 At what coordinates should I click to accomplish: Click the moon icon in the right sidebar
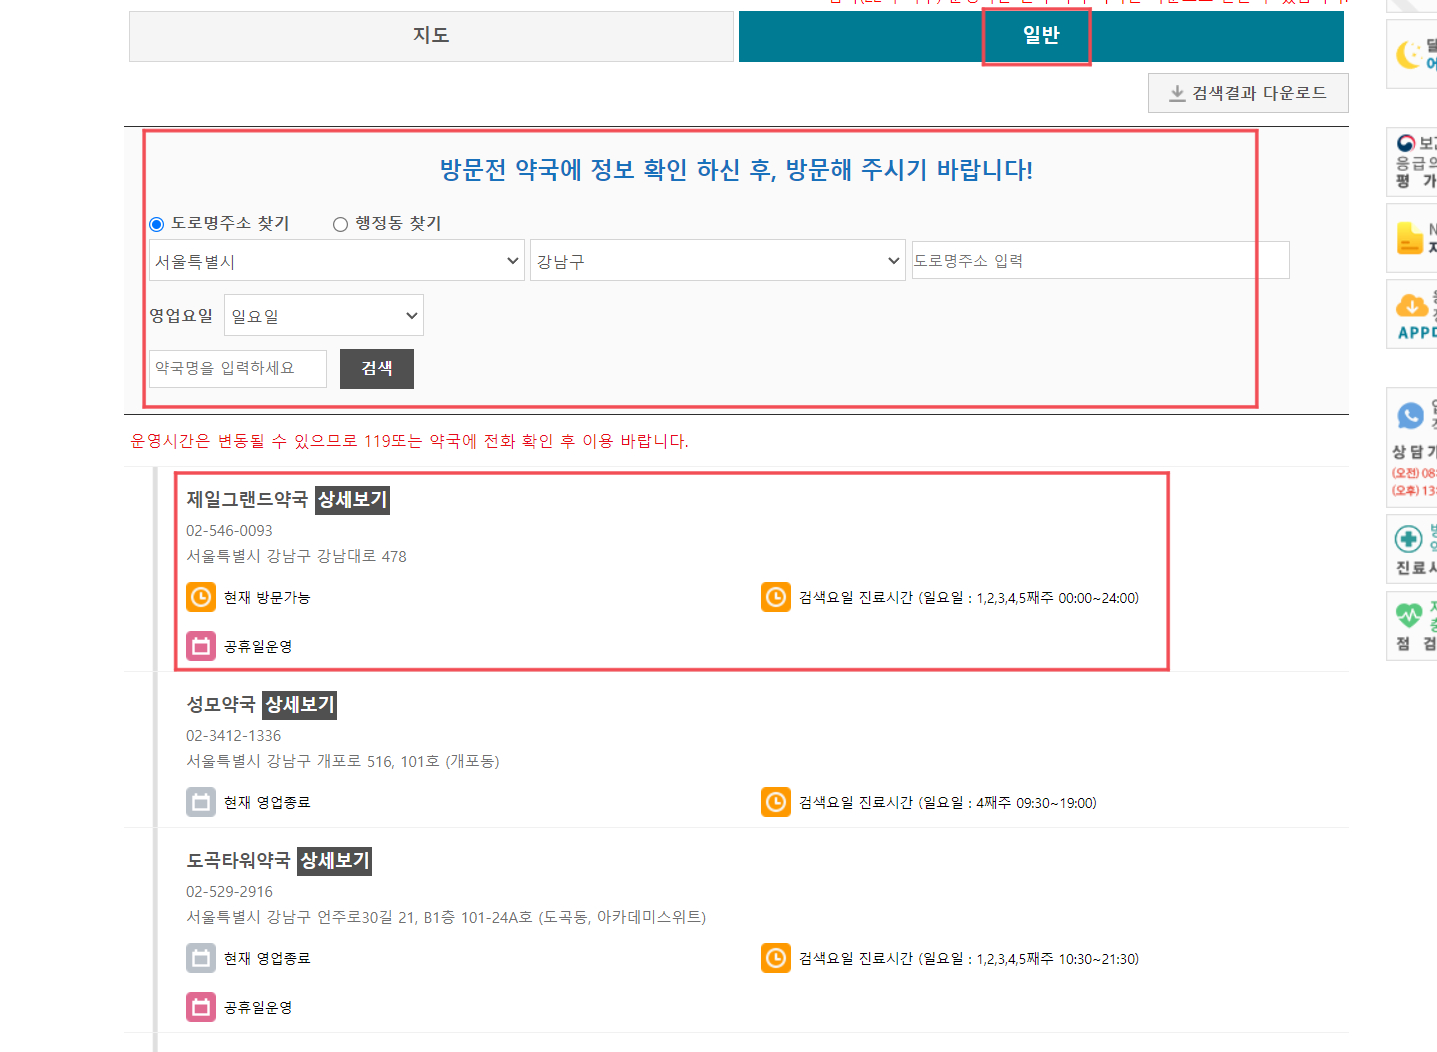pyautogui.click(x=1409, y=55)
